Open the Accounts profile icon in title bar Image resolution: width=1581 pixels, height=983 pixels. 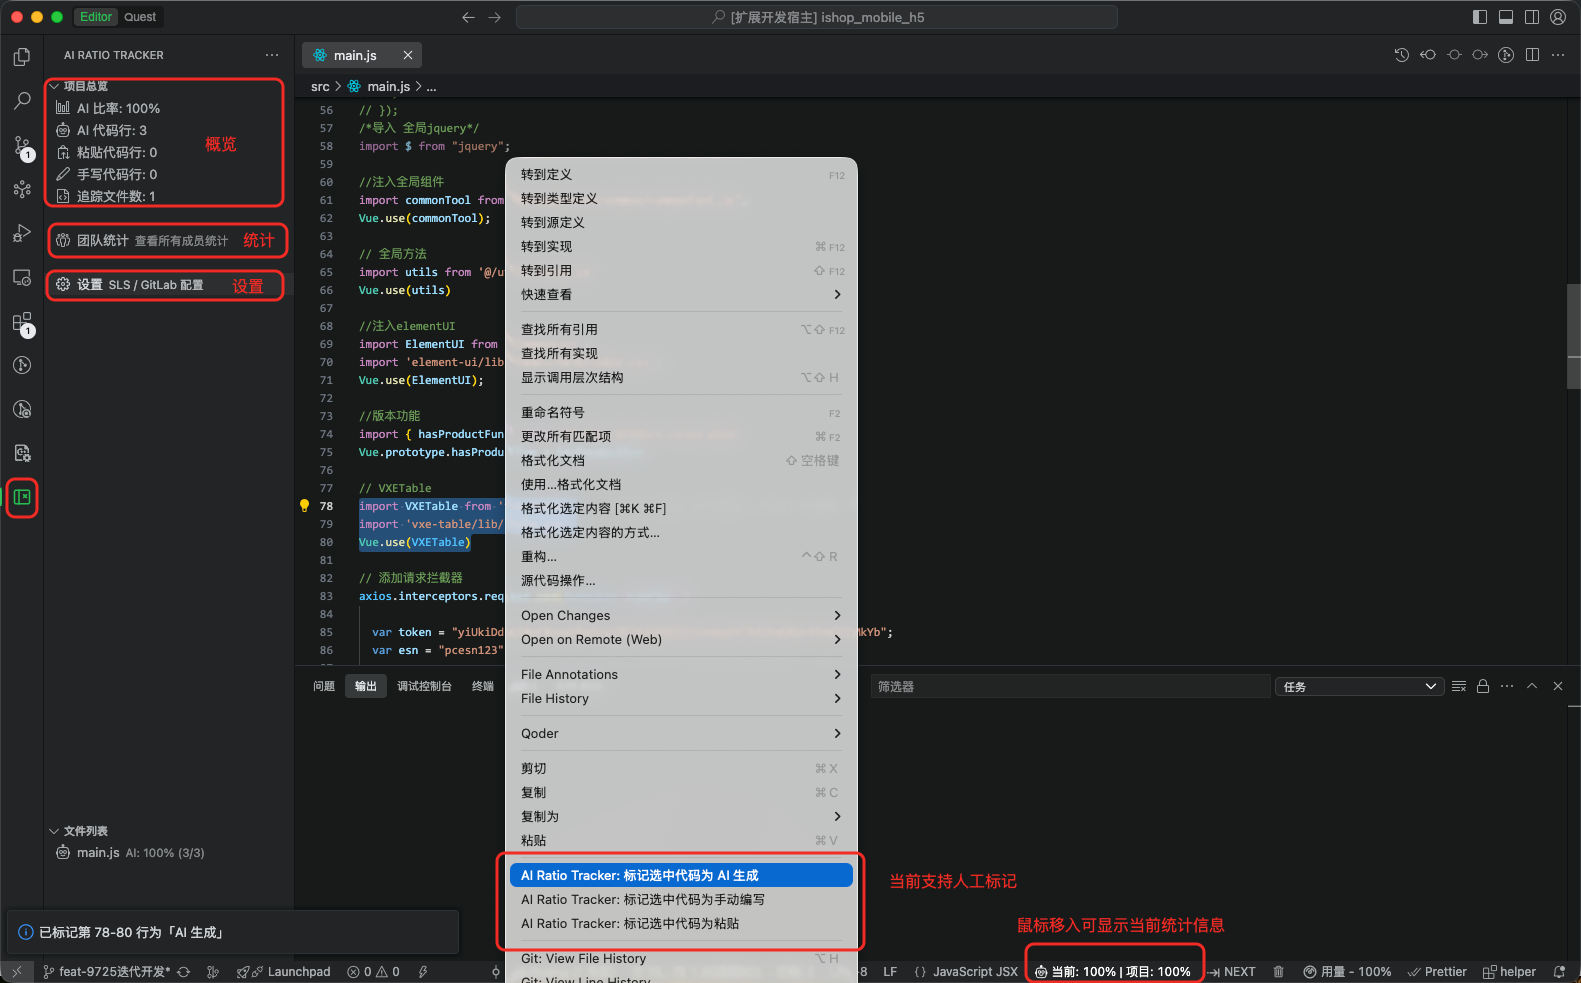[x=1557, y=17]
